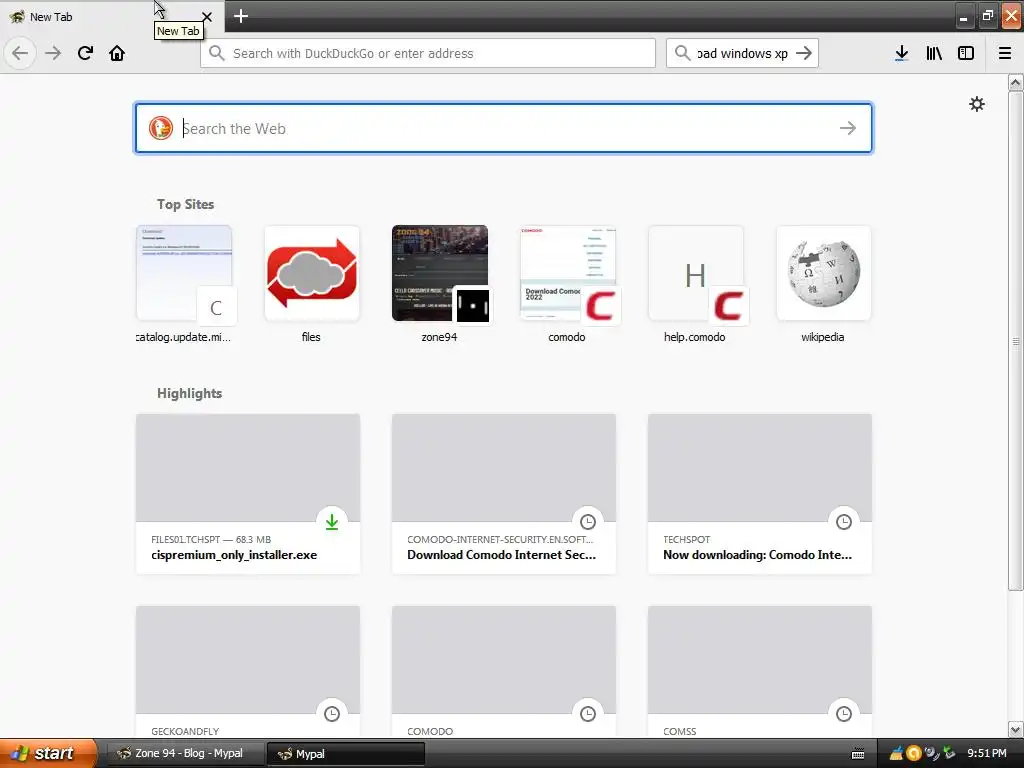Go forward using the forward arrow button
The width and height of the screenshot is (1024, 768).
click(x=53, y=53)
